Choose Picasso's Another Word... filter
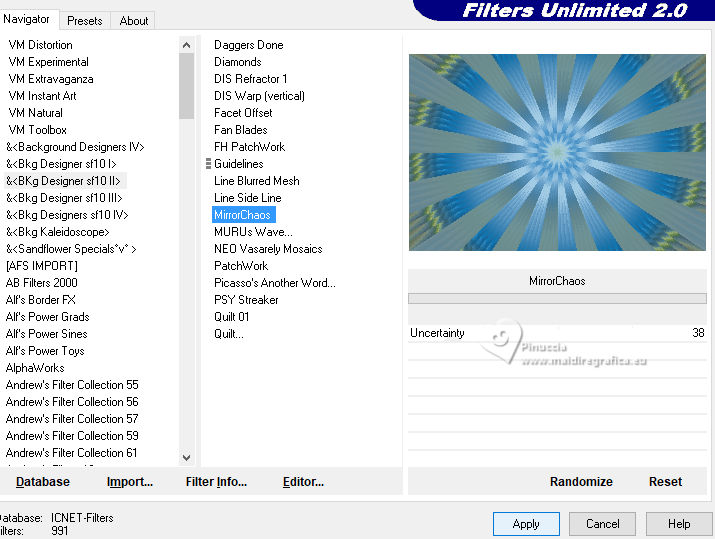Viewport: 715px width, 539px height. pos(275,283)
